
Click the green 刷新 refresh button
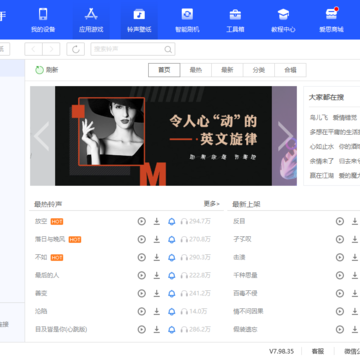click(47, 70)
